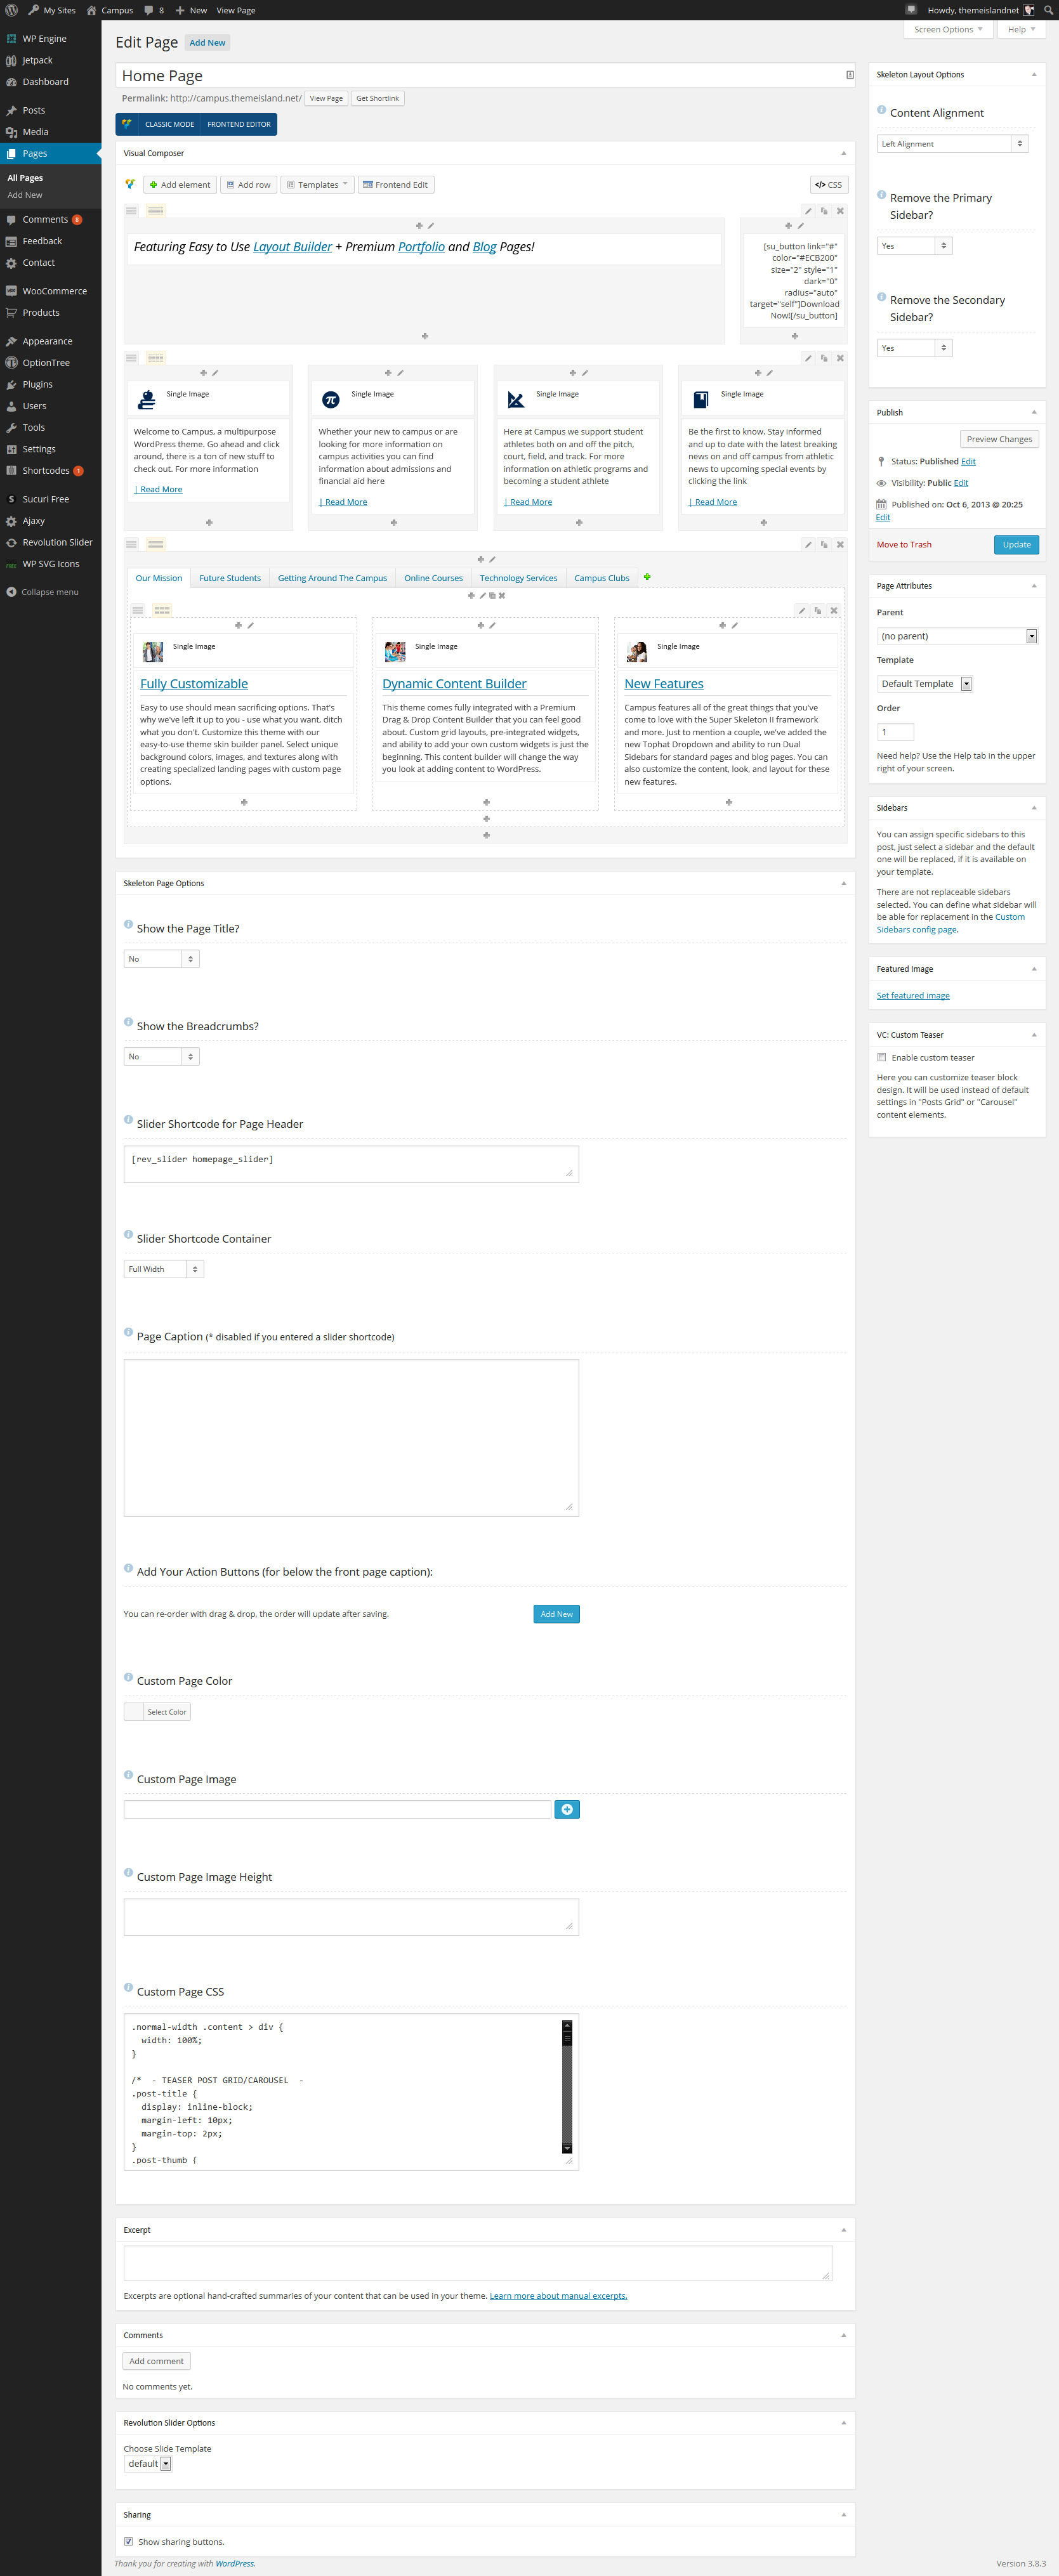The image size is (1059, 2576).
Task: Add a new tab with green plus icon
Action: [647, 577]
